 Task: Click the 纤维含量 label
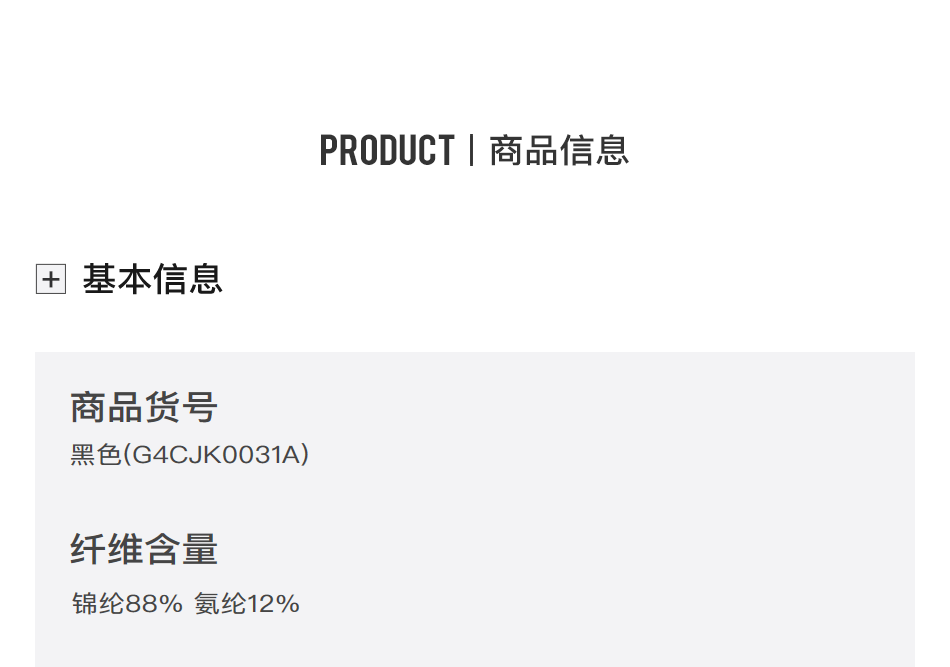[144, 550]
